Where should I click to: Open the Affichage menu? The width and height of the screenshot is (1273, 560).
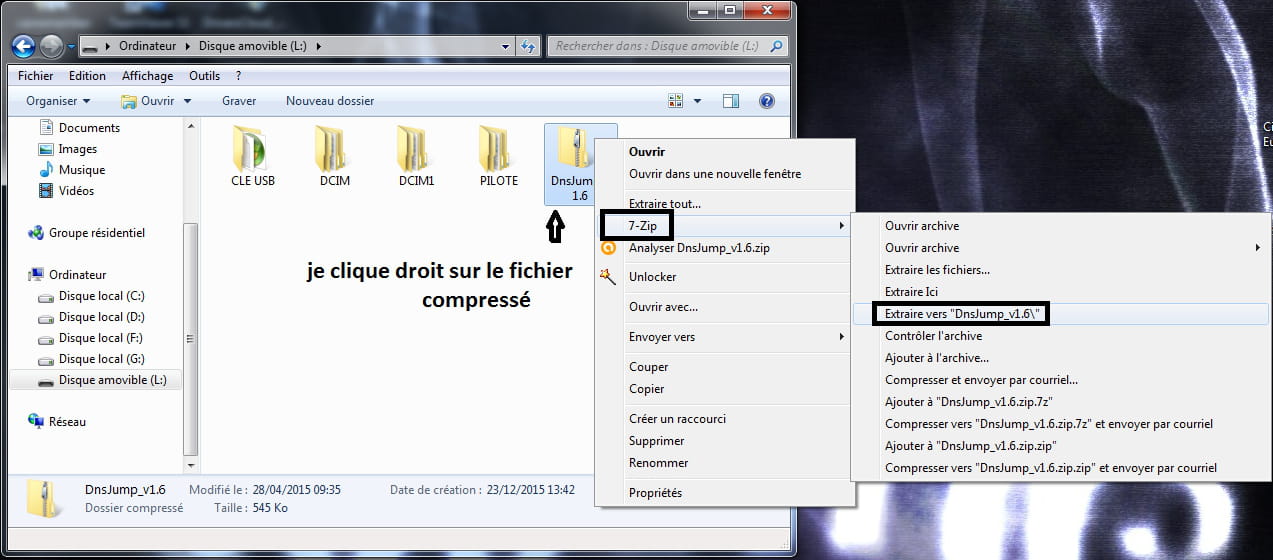[x=147, y=76]
